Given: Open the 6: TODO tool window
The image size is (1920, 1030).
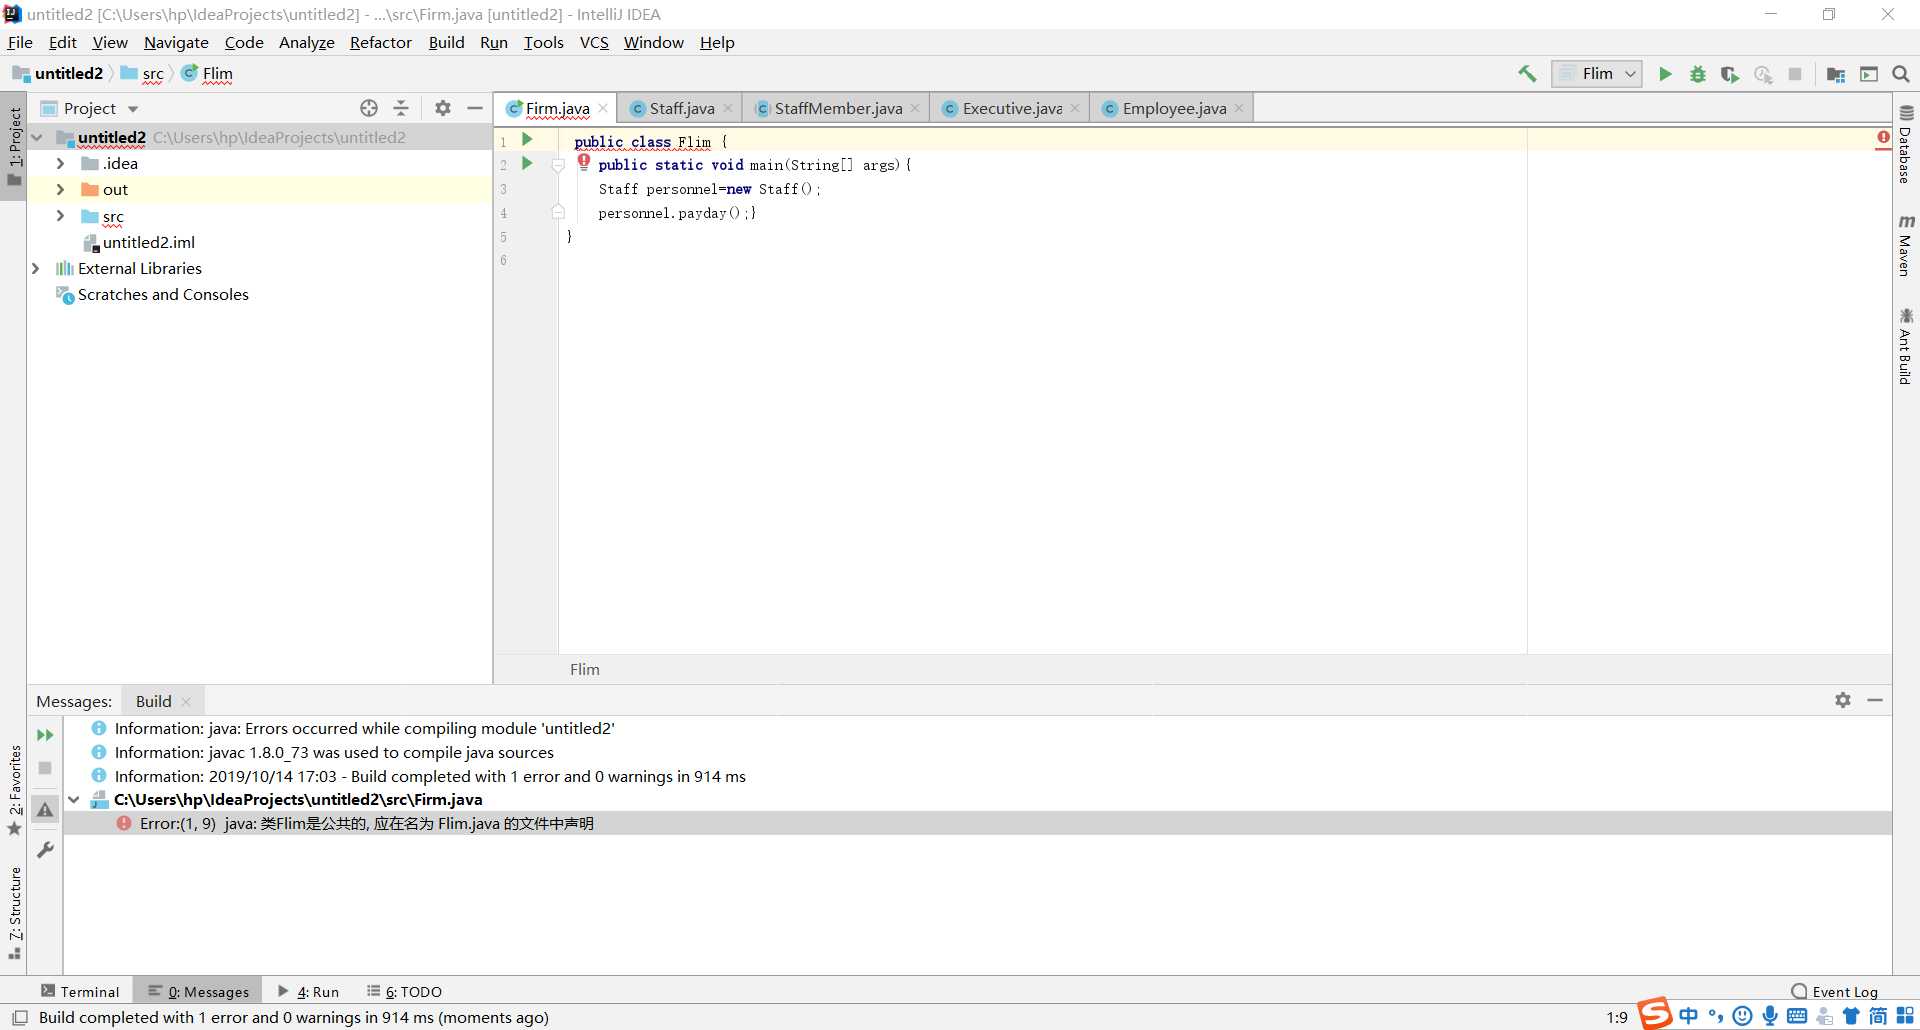Looking at the screenshot, I should pos(404,991).
